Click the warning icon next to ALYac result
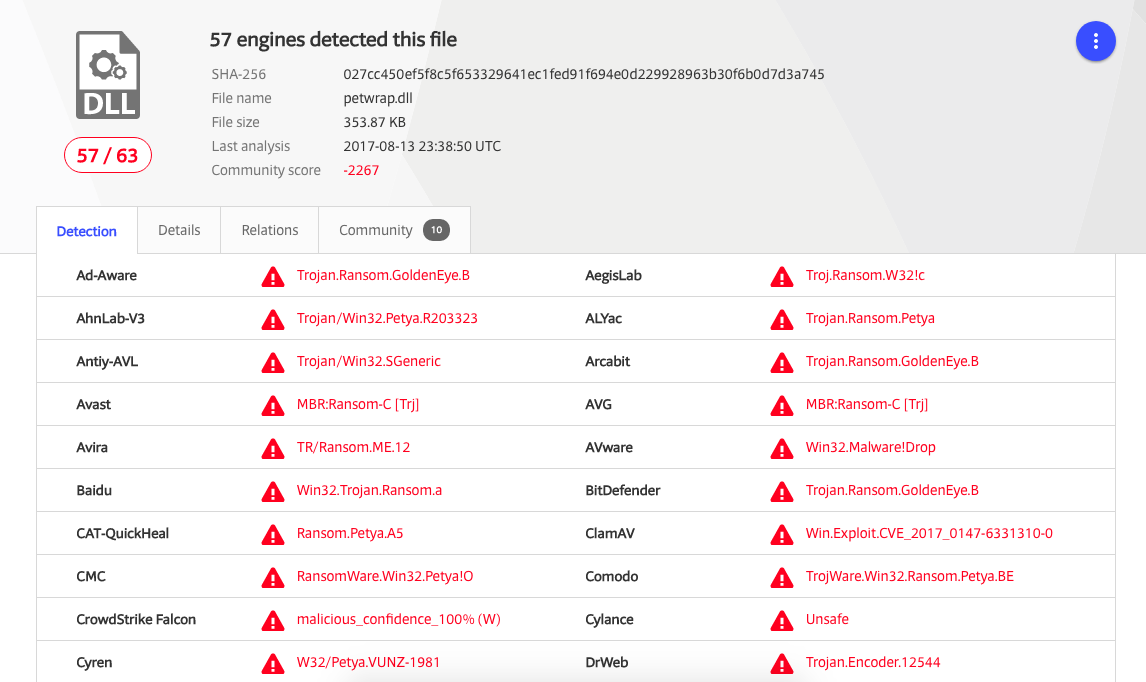1146x682 pixels. click(x=781, y=319)
